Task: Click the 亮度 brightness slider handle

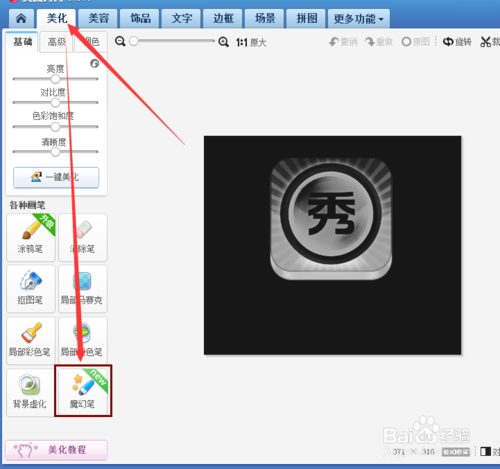Action: point(55,79)
